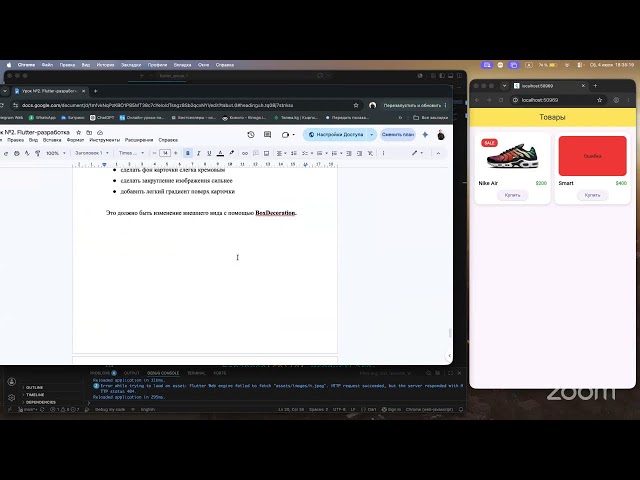Open the 100% zoom dropdown
Screen dimensions: 640x480
pyautogui.click(x=56, y=153)
